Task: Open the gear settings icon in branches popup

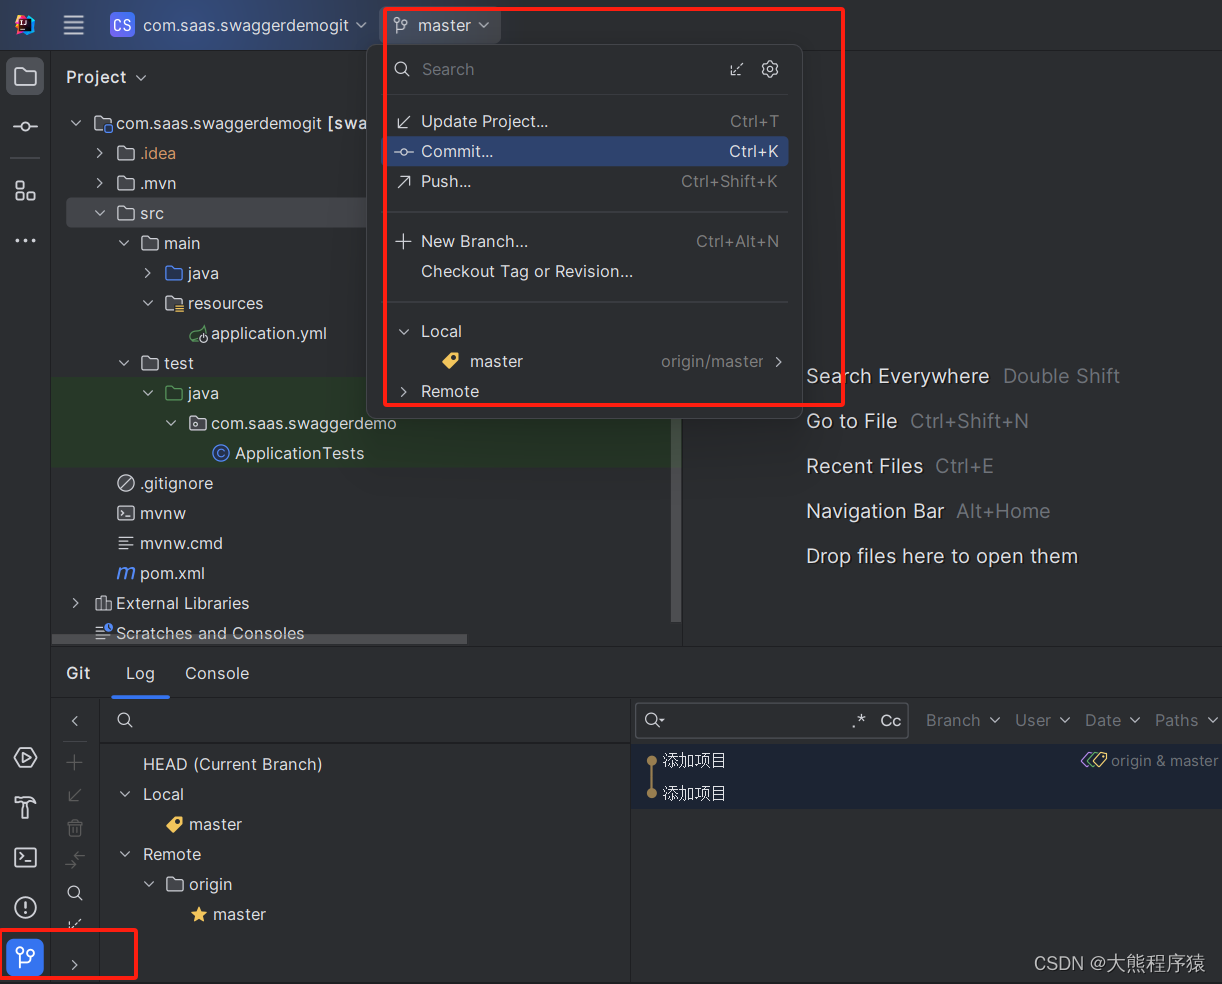Action: [x=770, y=69]
